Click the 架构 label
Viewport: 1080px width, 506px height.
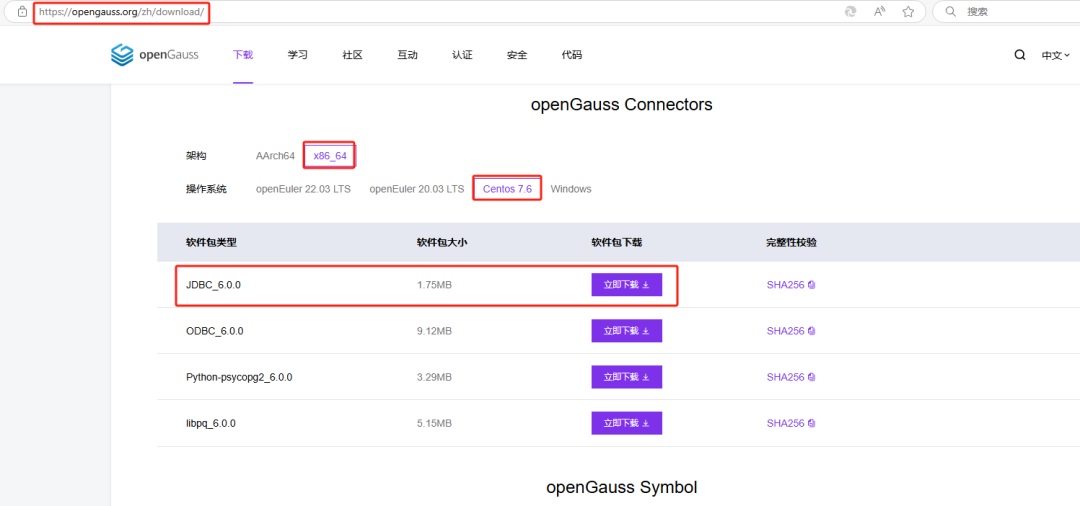click(x=196, y=156)
